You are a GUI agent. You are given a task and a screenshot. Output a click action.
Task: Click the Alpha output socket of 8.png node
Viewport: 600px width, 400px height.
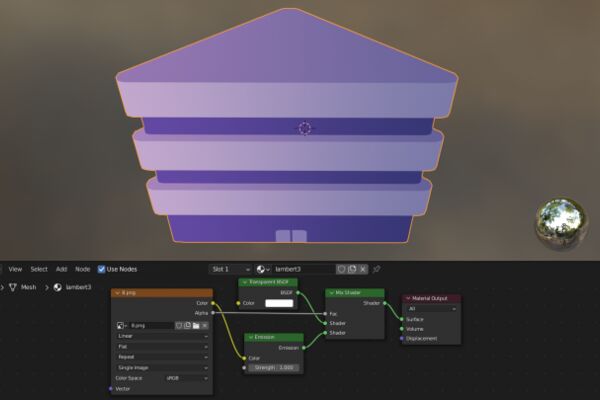tap(213, 313)
